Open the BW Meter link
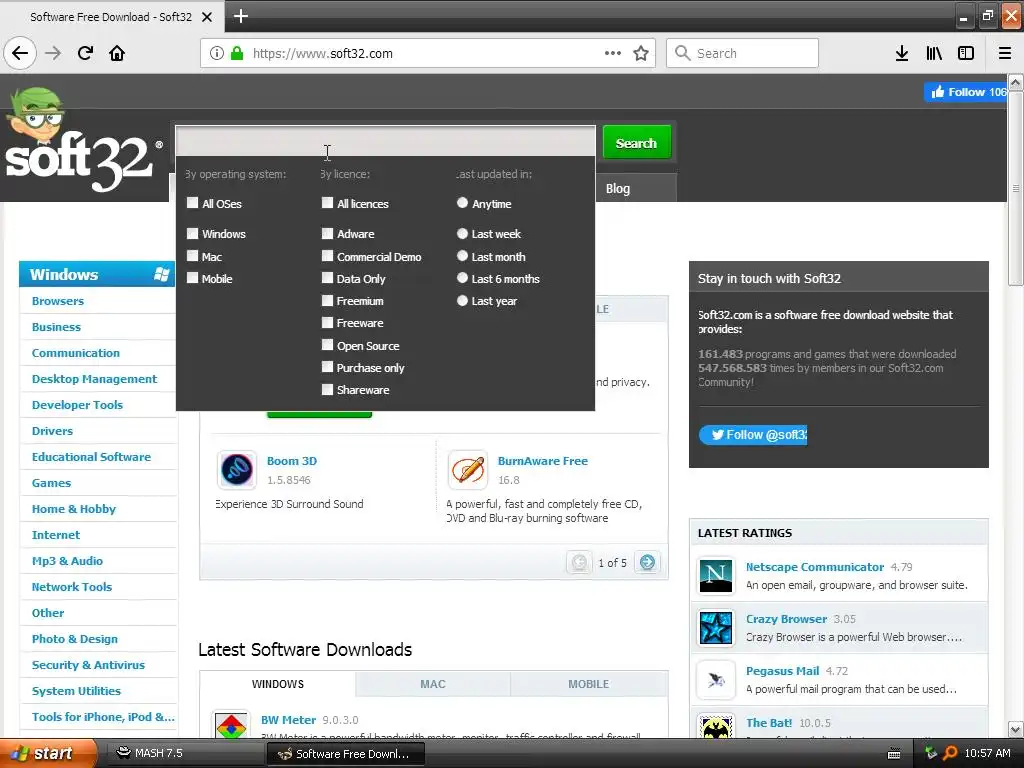This screenshot has height=768, width=1024. pyautogui.click(x=289, y=720)
